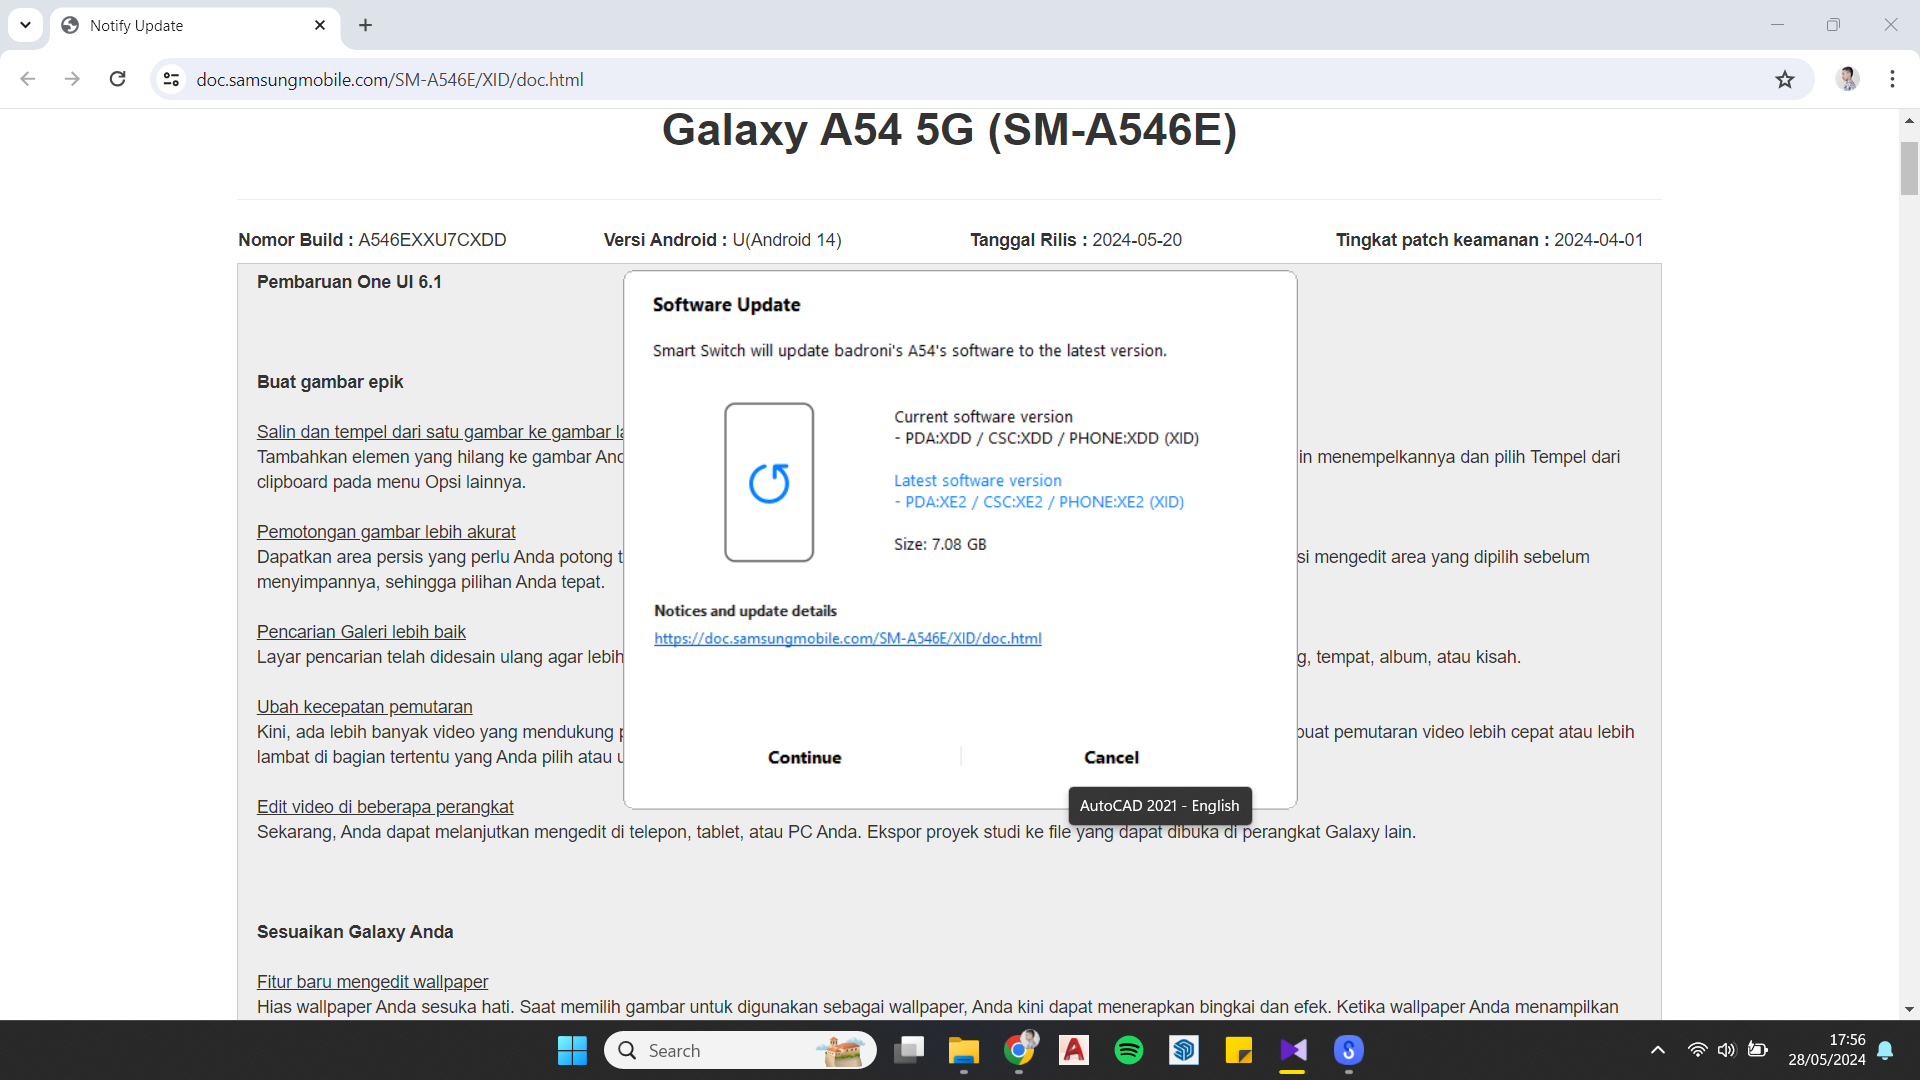Open KMPlayer from the taskbar
Screen dimensions: 1920x1080
coord(1294,1050)
